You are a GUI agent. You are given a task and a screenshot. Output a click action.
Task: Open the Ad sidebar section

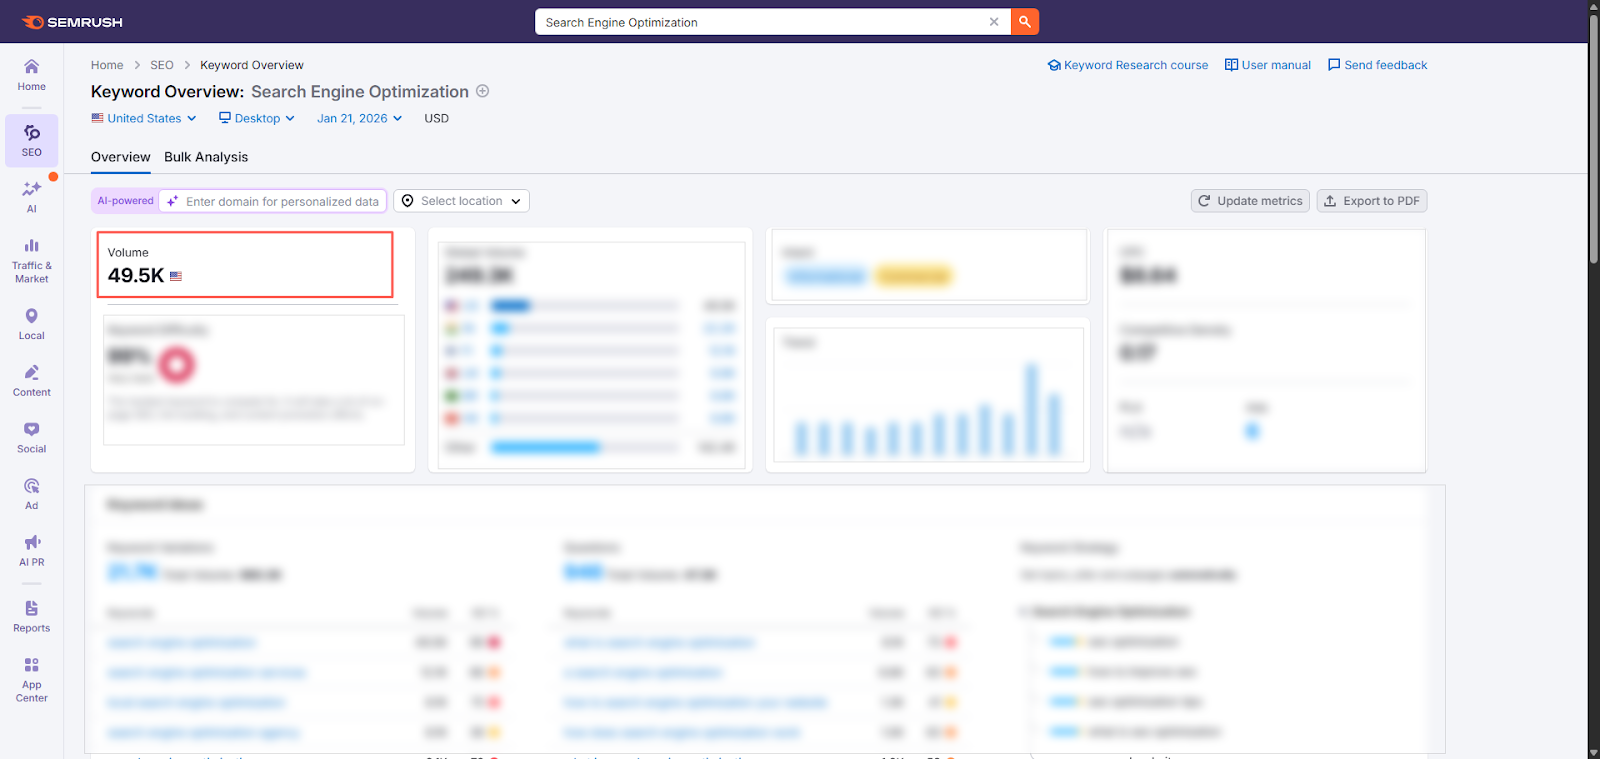pyautogui.click(x=32, y=494)
